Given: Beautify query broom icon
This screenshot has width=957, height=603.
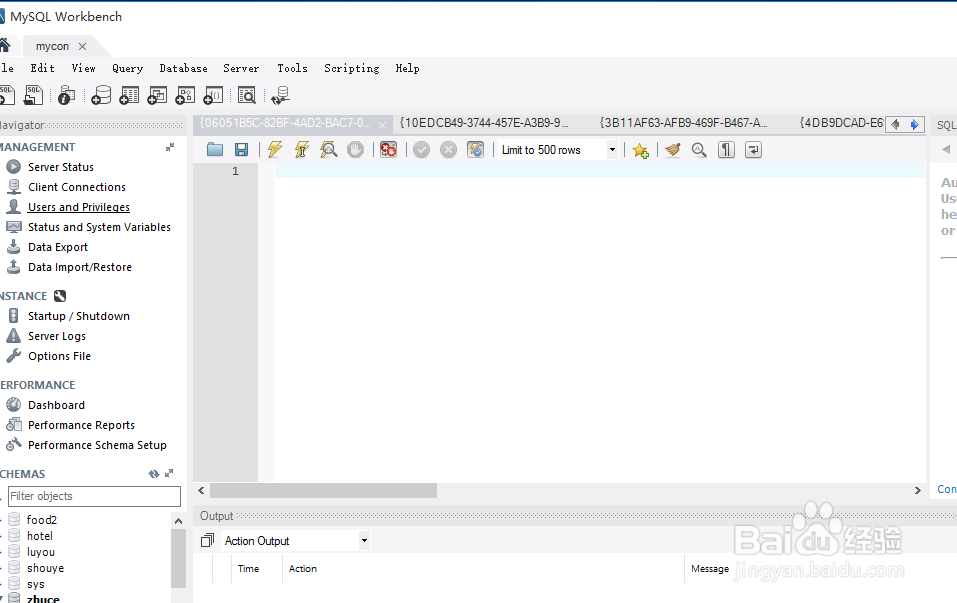Looking at the screenshot, I should click(x=673, y=150).
